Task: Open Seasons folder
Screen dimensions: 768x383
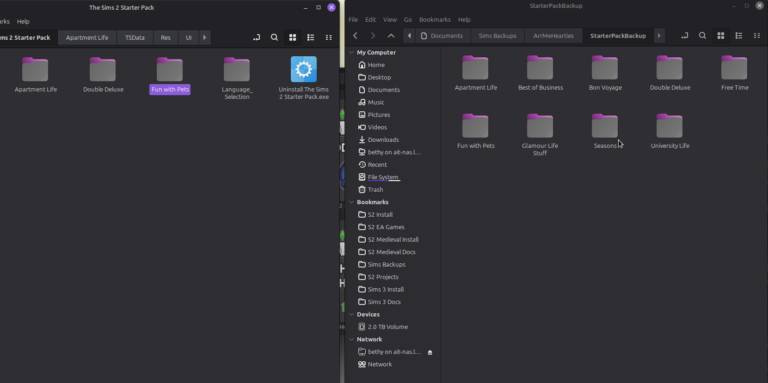Action: point(605,126)
